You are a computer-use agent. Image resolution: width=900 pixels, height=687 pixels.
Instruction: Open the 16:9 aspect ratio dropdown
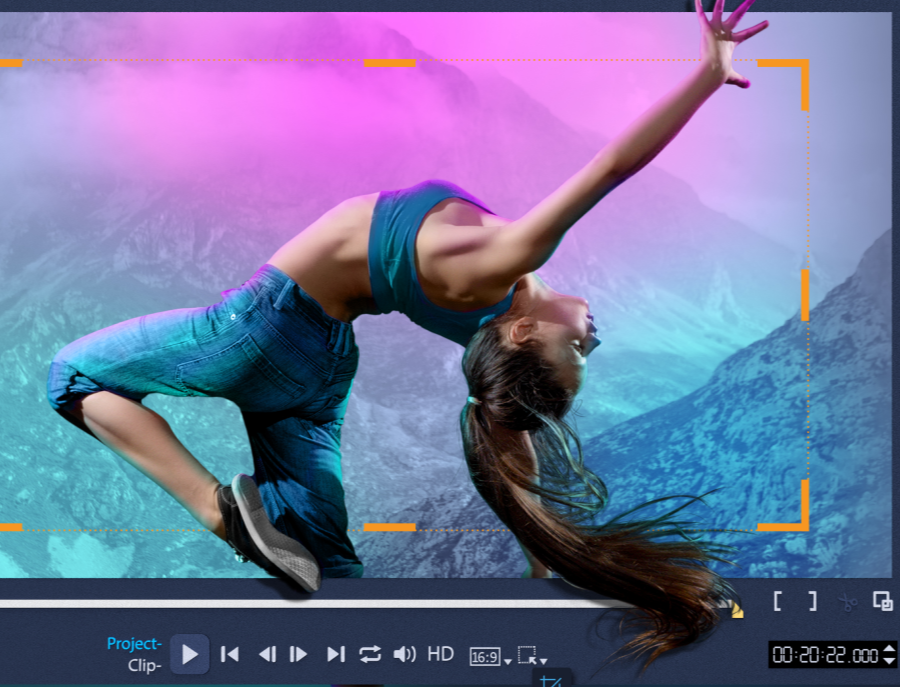pos(490,657)
